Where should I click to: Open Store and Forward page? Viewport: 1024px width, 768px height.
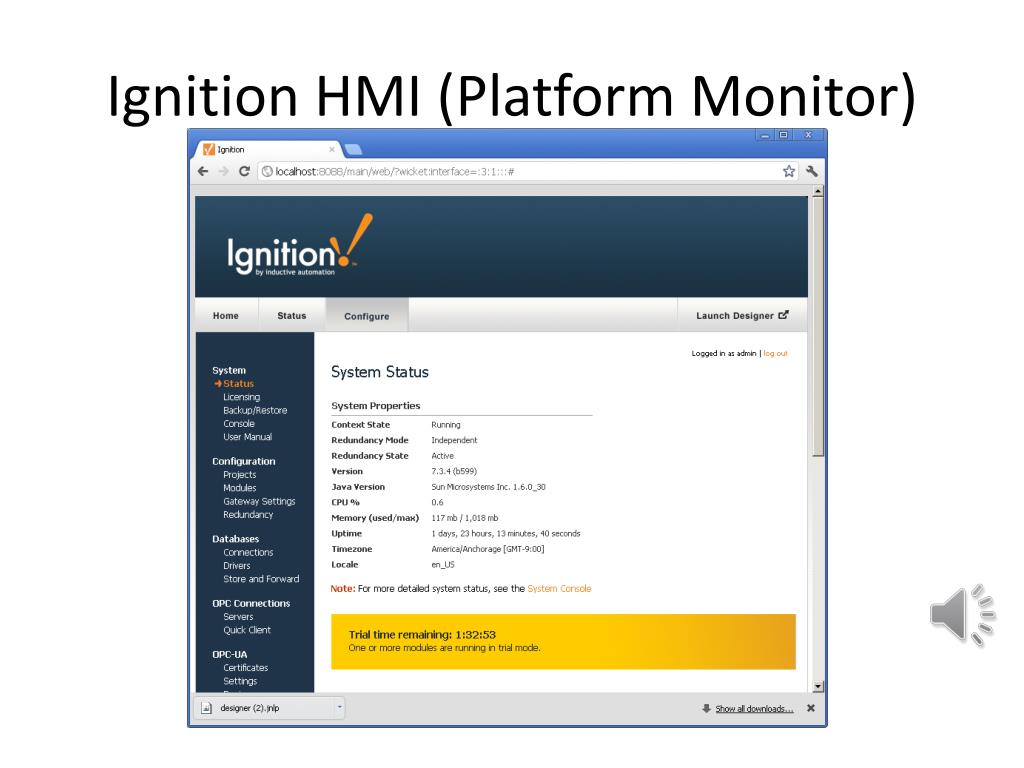coord(261,579)
